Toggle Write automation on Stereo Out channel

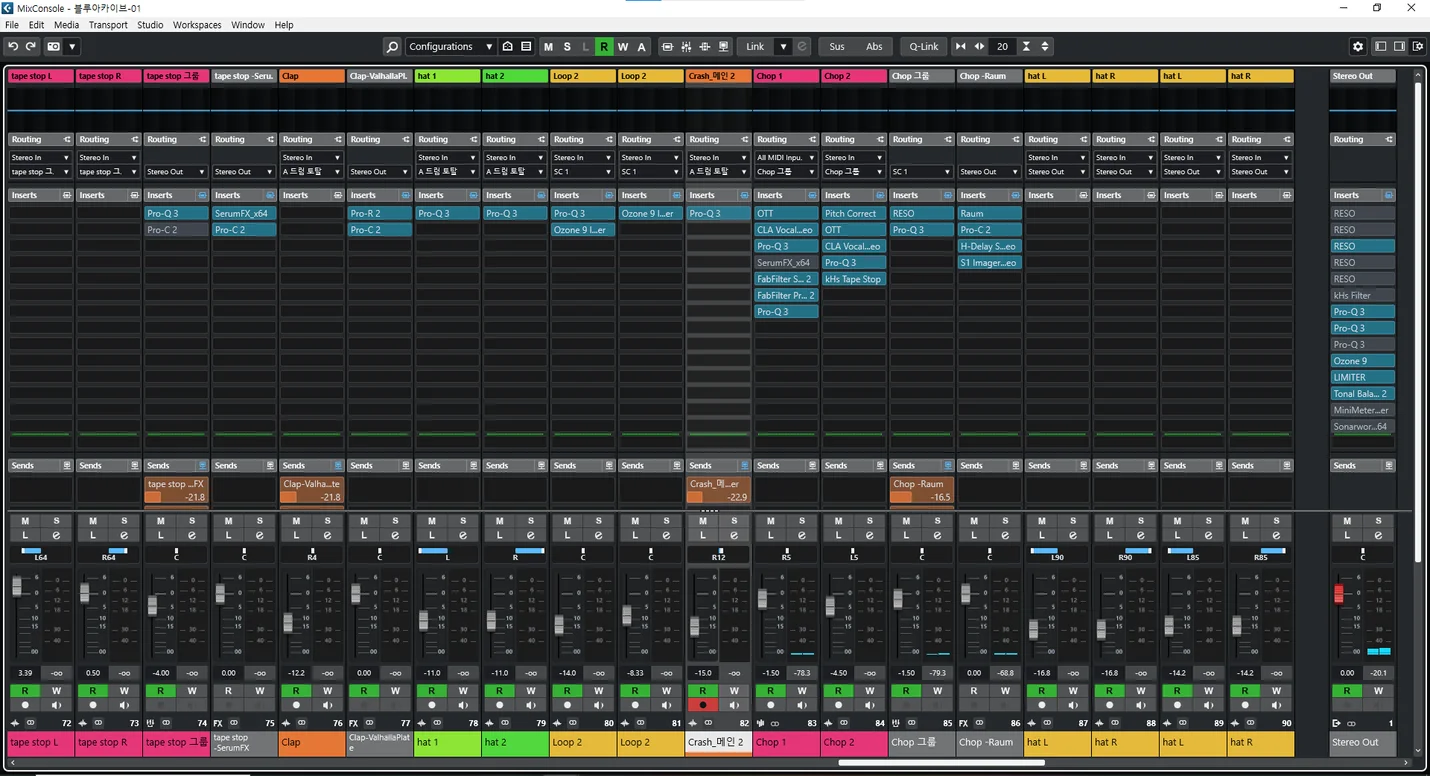[x=1378, y=691]
